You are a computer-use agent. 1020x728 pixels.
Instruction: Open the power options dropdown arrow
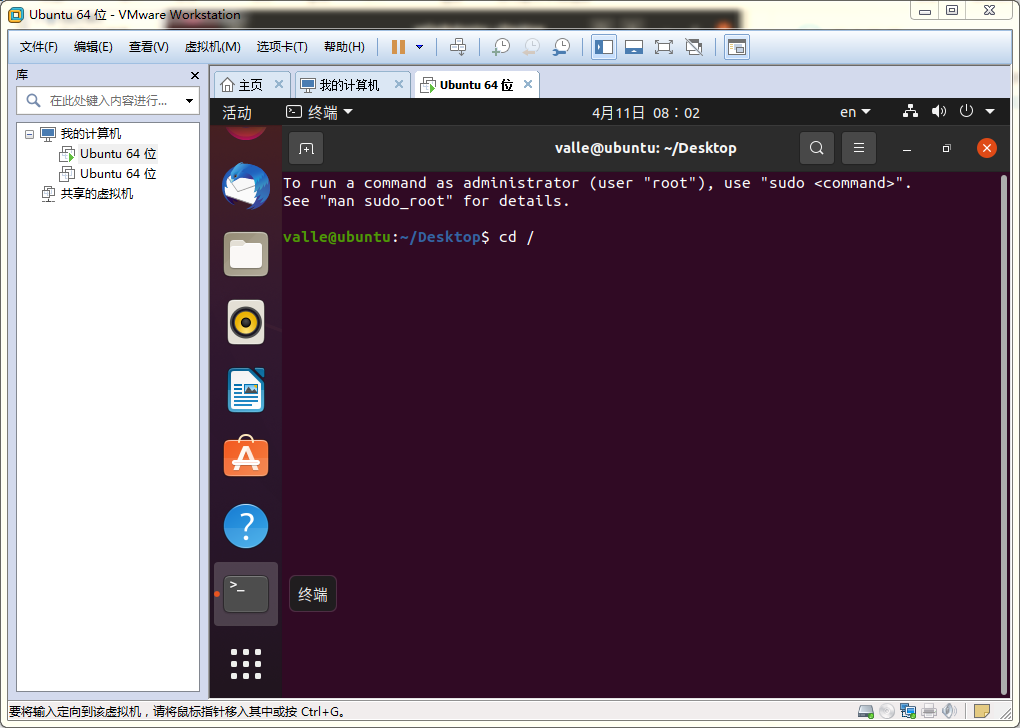(x=420, y=47)
